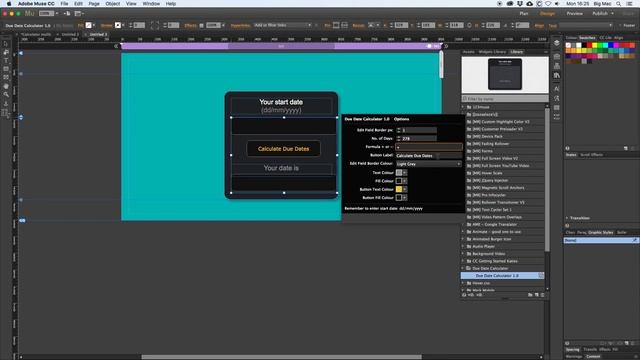Select the Text tool in the toolbox
The width and height of the screenshot is (640, 360).
coord(6,60)
